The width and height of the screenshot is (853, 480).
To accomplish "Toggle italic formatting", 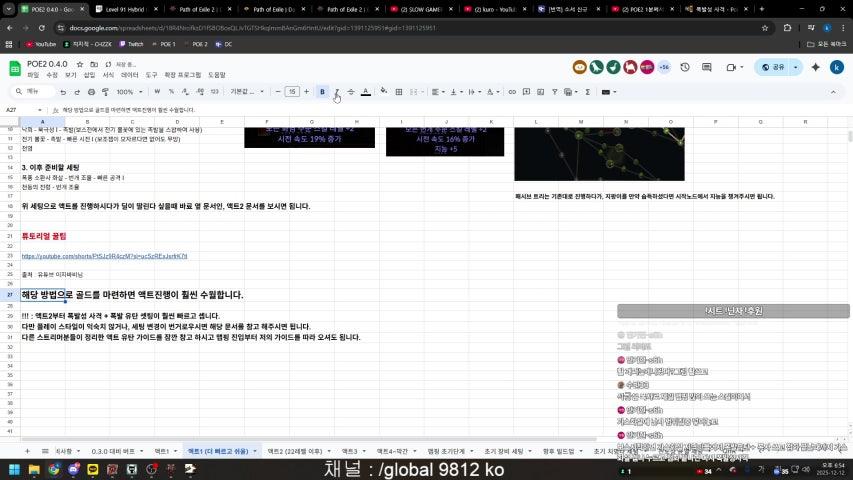I will pyautogui.click(x=336, y=92).
